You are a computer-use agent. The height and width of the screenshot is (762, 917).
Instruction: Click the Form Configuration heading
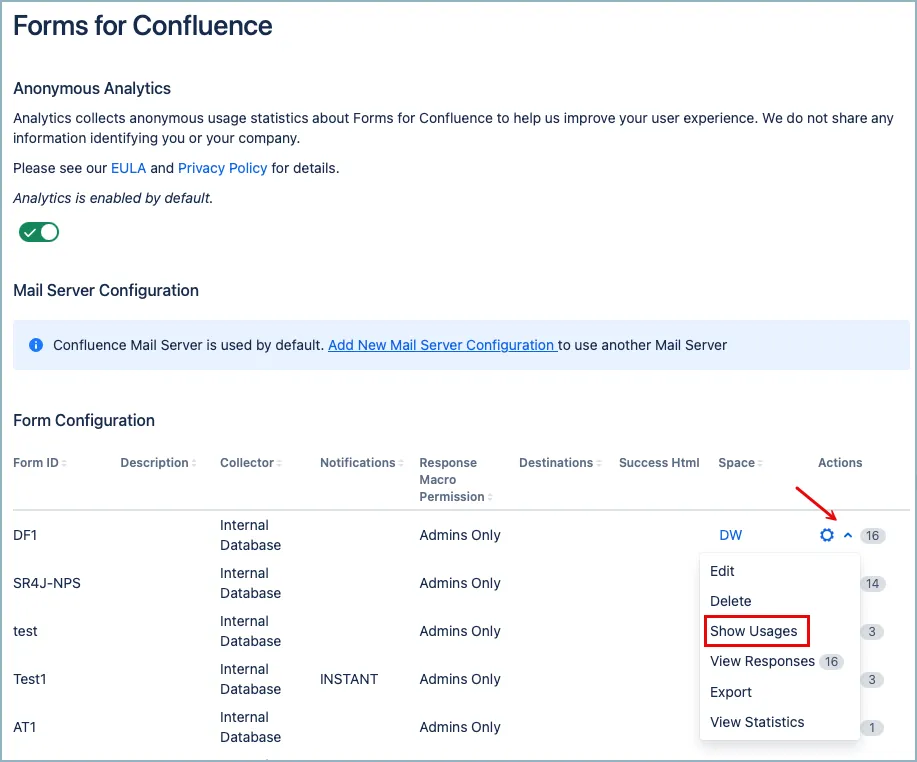point(84,420)
